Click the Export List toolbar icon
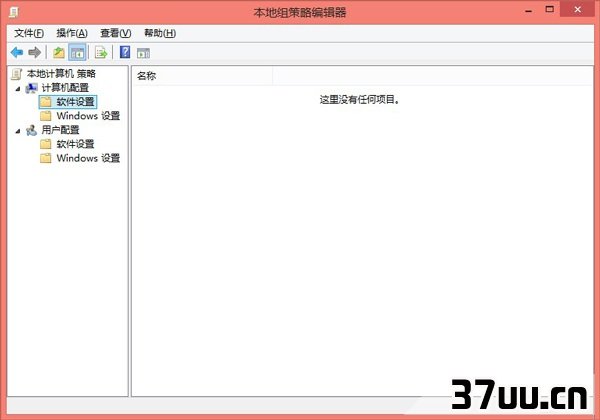 coord(101,52)
